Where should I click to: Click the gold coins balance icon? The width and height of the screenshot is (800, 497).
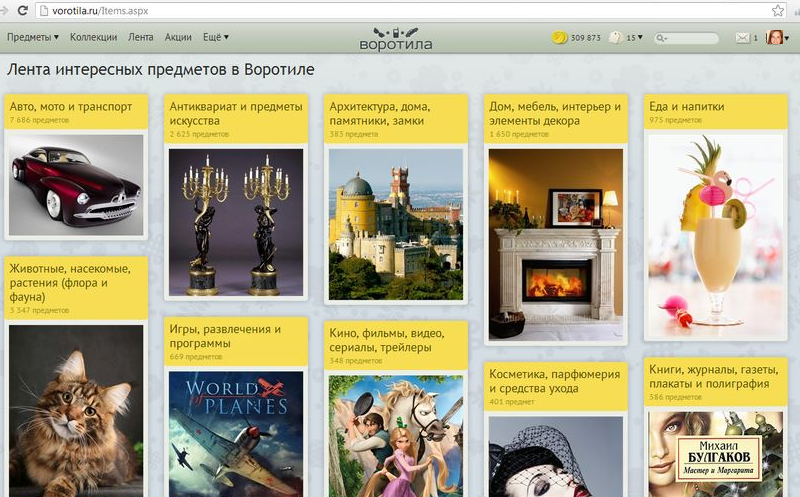click(559, 37)
